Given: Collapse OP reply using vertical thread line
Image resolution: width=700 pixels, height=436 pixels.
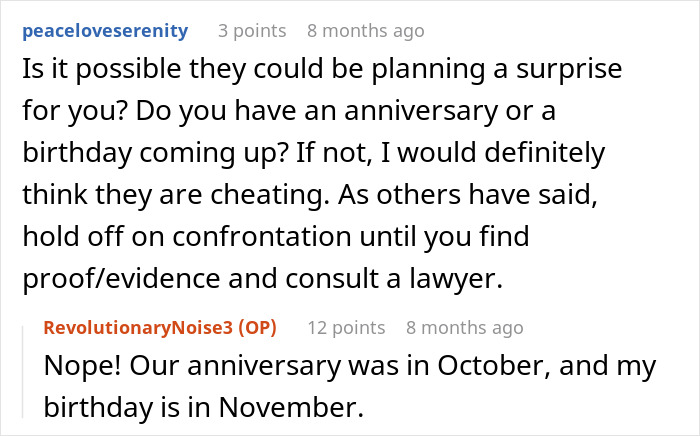Looking at the screenshot, I should pyautogui.click(x=23, y=372).
